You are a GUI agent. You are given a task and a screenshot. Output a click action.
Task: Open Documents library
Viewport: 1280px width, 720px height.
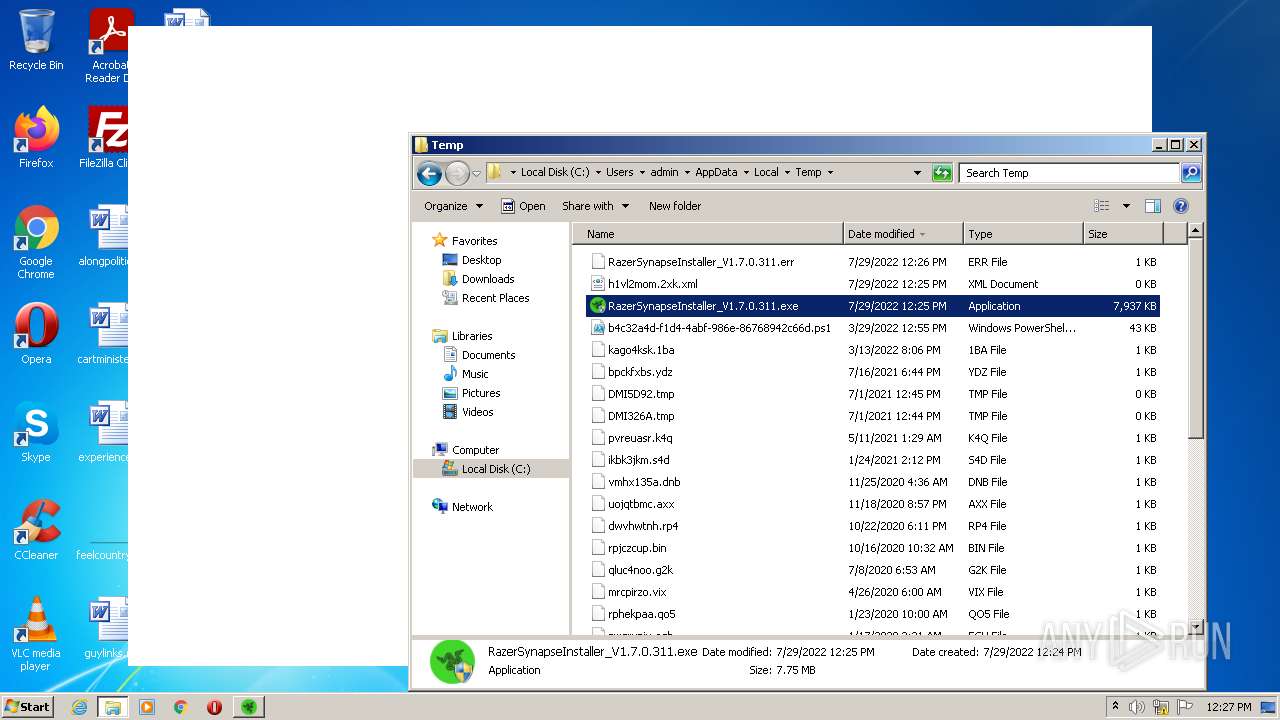[488, 355]
